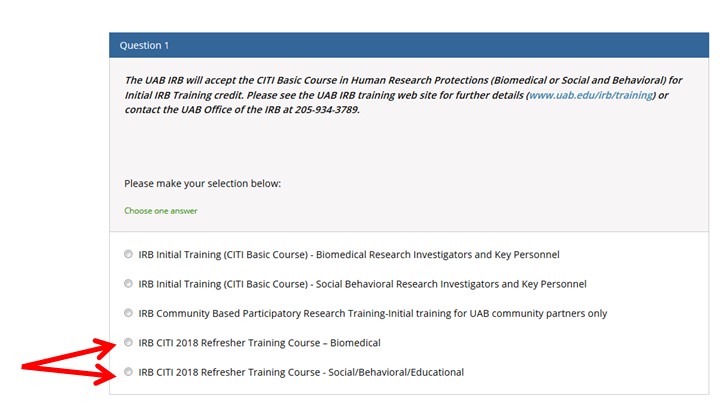Click 'Please make your selection below' prompt

tap(203, 184)
